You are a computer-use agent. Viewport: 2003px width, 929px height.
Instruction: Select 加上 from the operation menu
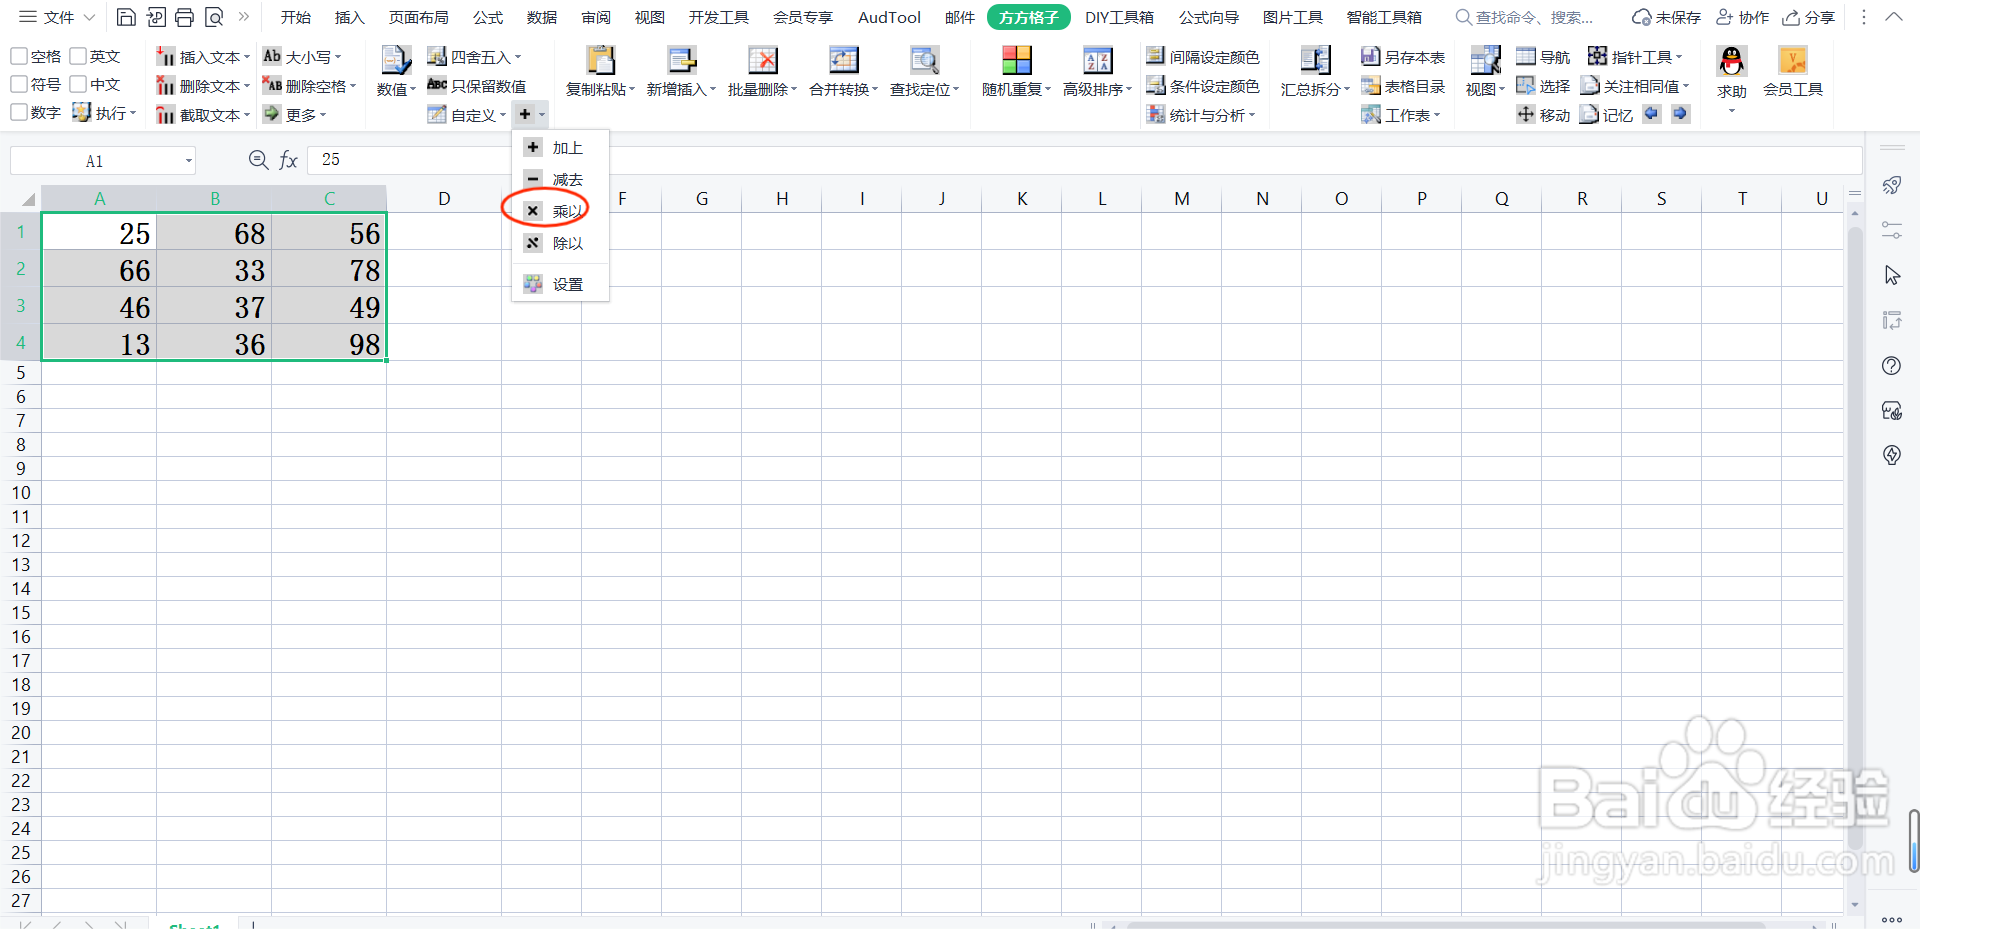pyautogui.click(x=560, y=148)
